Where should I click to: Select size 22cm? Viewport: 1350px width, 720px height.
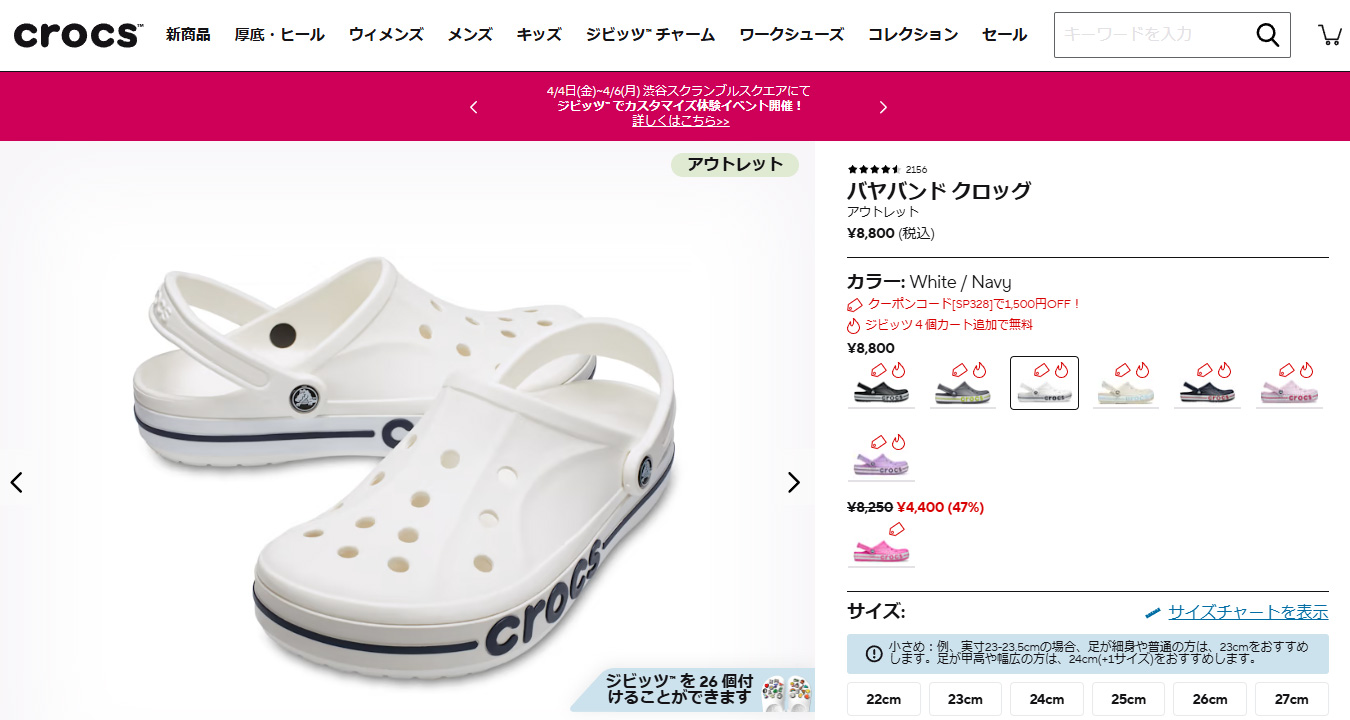coord(884,699)
